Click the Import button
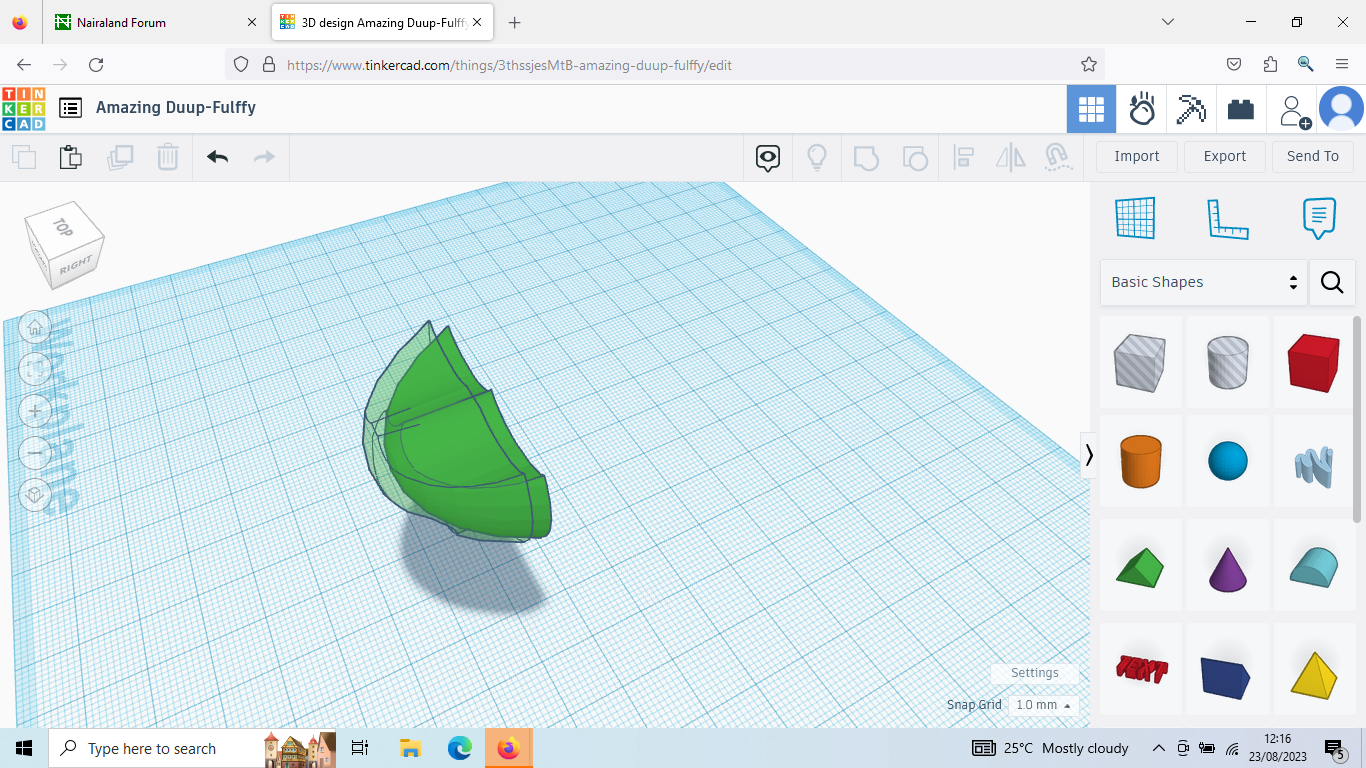 click(1136, 156)
